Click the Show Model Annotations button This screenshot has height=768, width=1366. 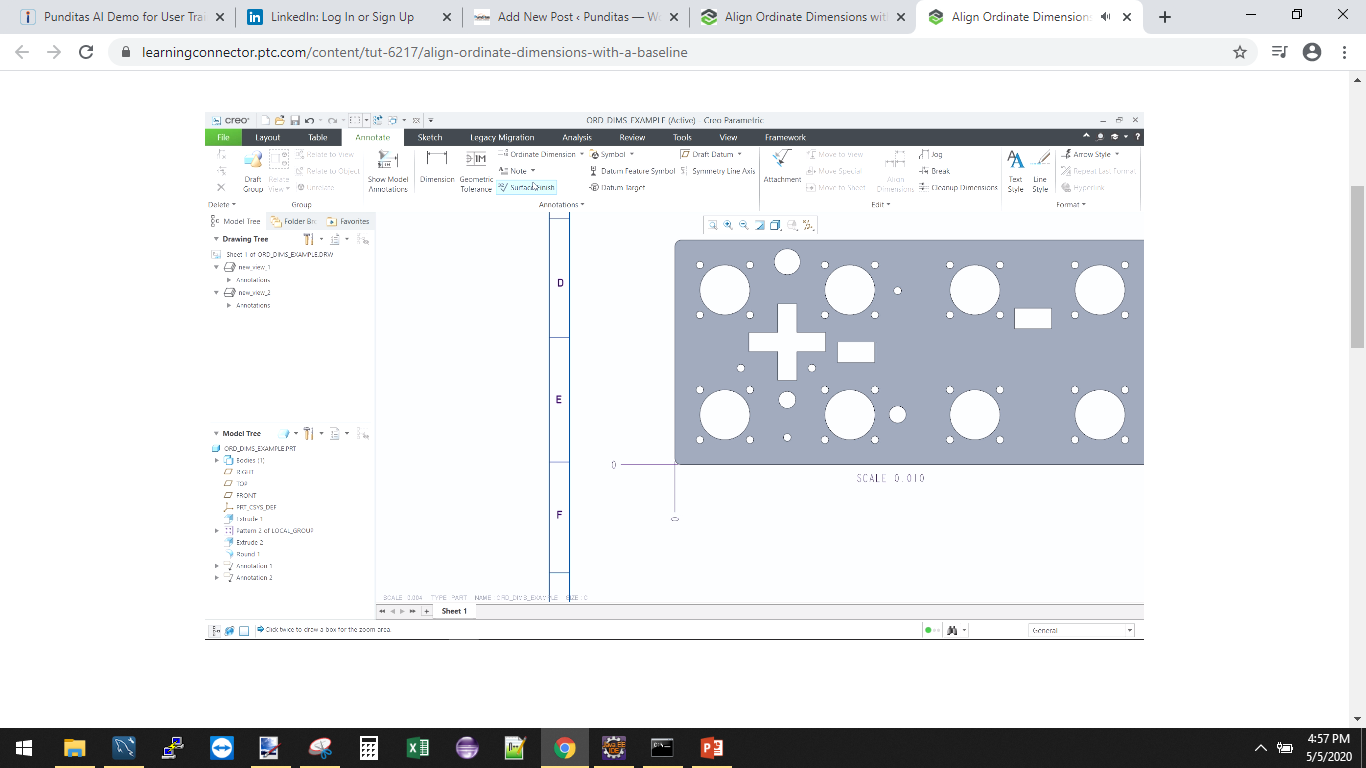pyautogui.click(x=389, y=172)
